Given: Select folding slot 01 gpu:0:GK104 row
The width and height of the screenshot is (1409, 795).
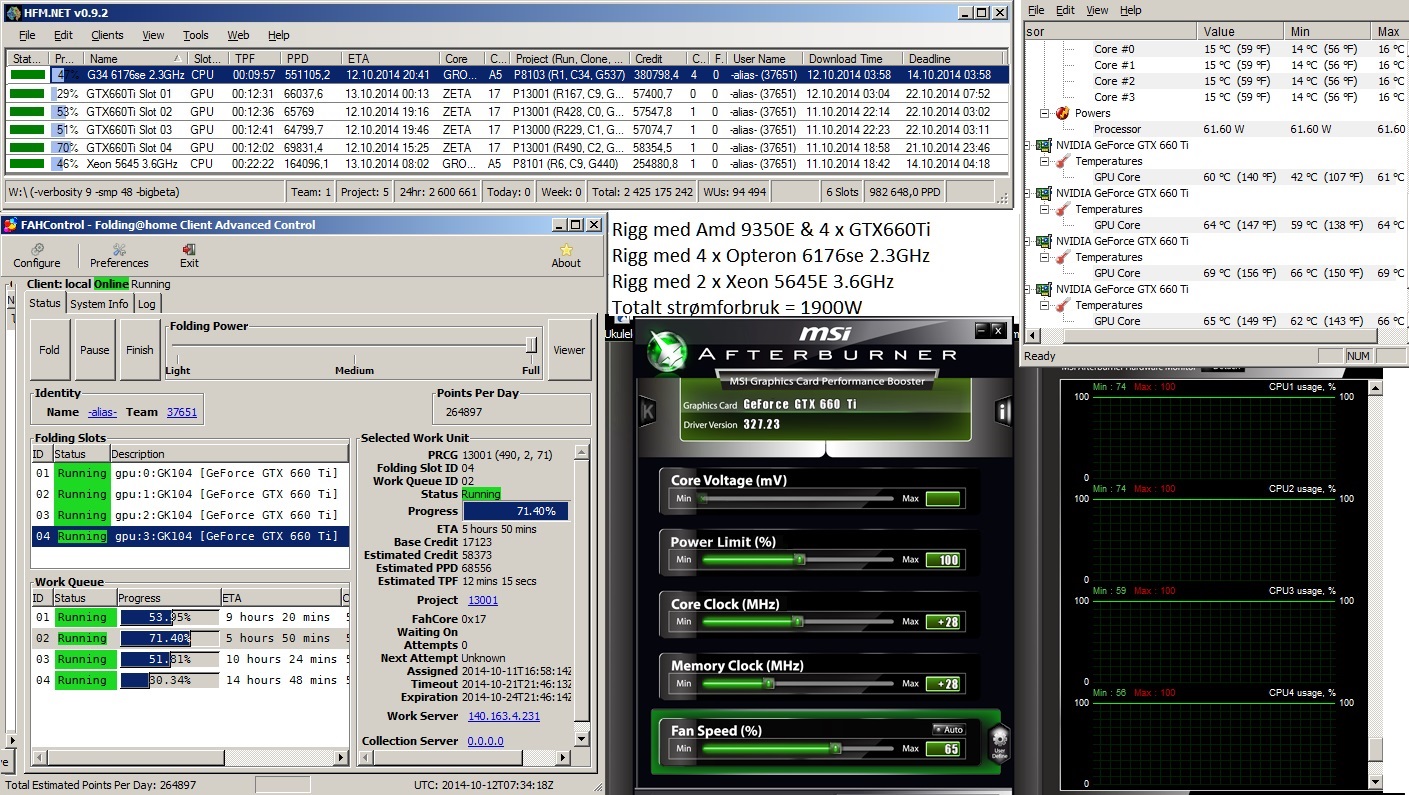Looking at the screenshot, I should coord(190,473).
